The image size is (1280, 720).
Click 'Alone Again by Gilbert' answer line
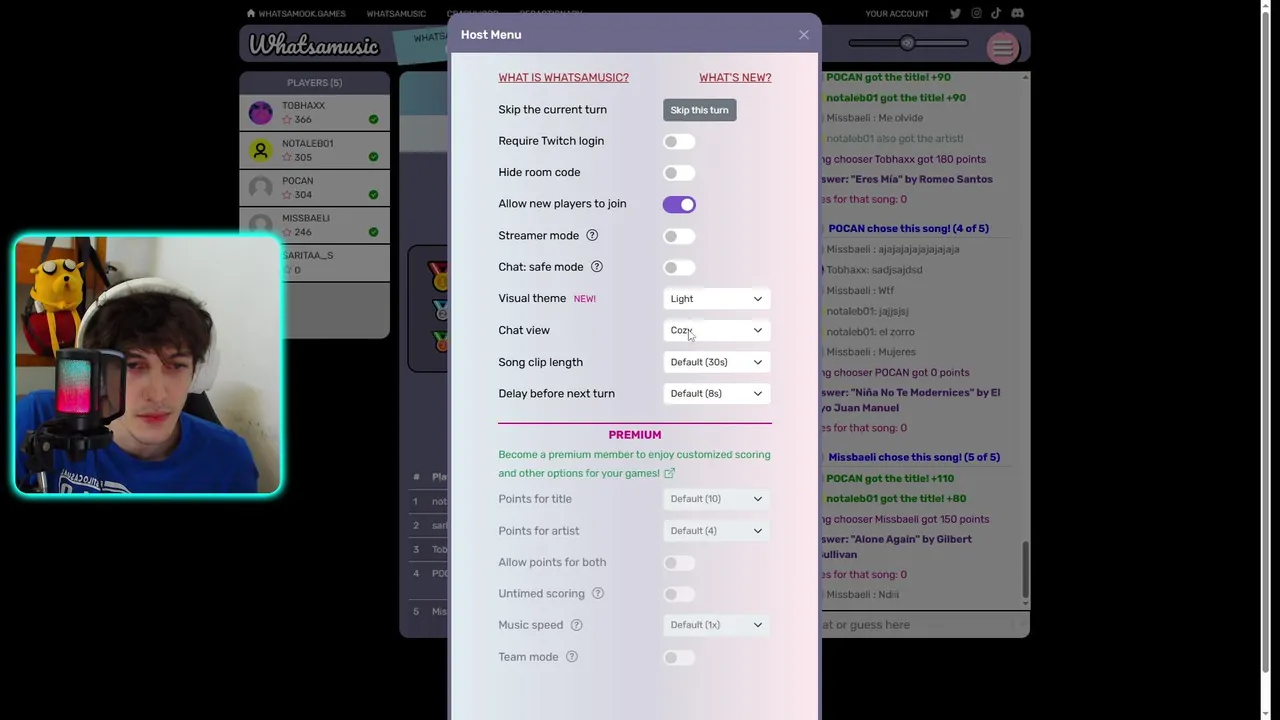[x=897, y=547]
